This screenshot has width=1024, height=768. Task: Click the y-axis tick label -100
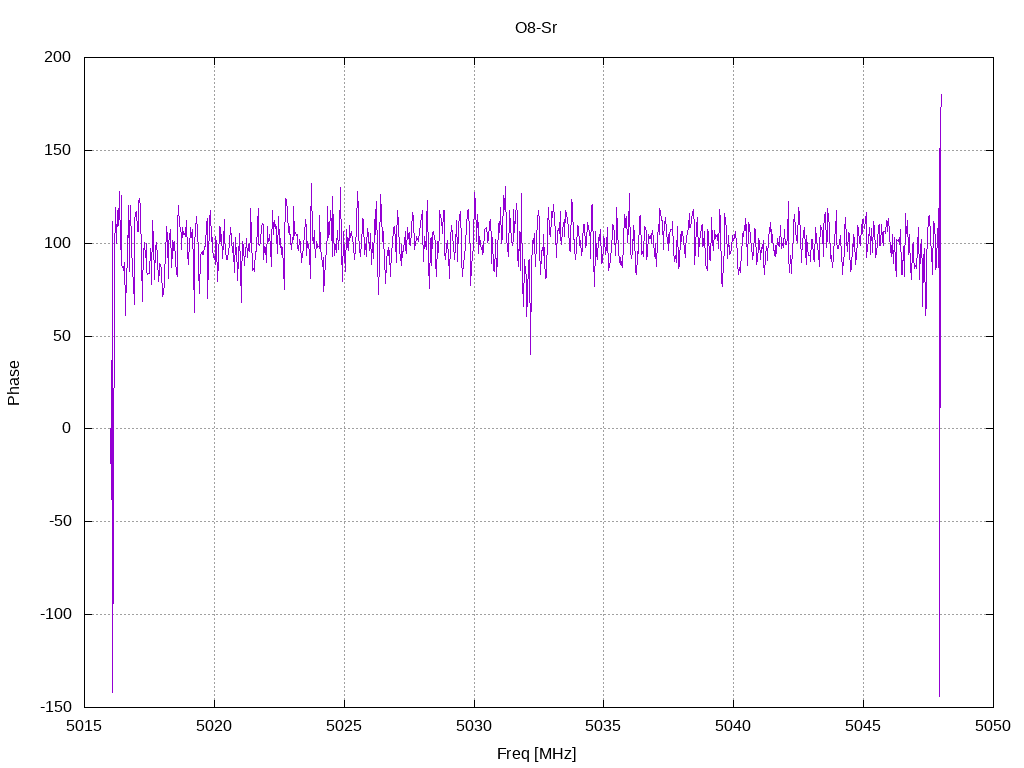56,614
